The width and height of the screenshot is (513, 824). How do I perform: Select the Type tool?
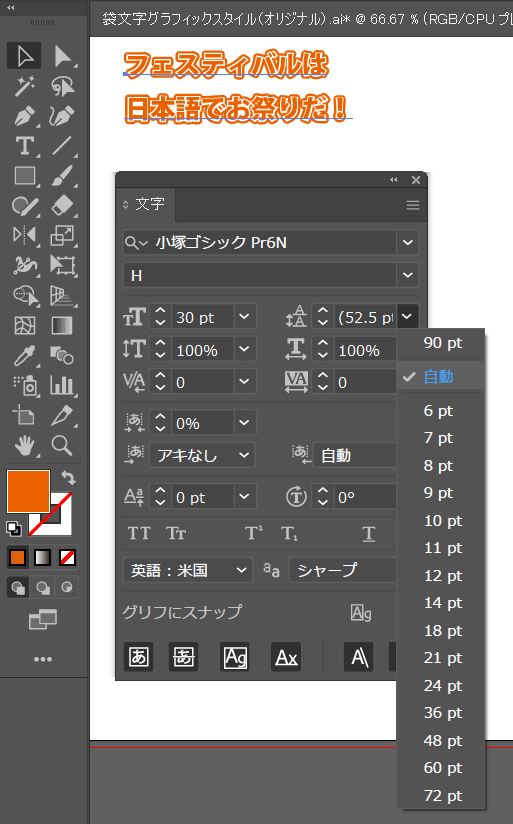tap(24, 146)
